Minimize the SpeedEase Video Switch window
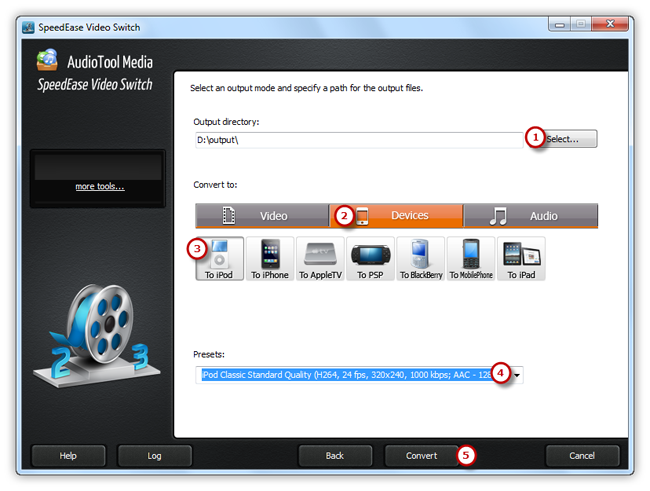The image size is (650, 491). click(x=560, y=24)
